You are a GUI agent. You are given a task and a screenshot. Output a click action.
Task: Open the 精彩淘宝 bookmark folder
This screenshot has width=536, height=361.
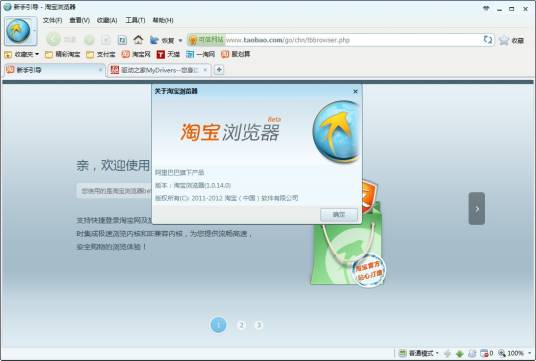click(63, 54)
